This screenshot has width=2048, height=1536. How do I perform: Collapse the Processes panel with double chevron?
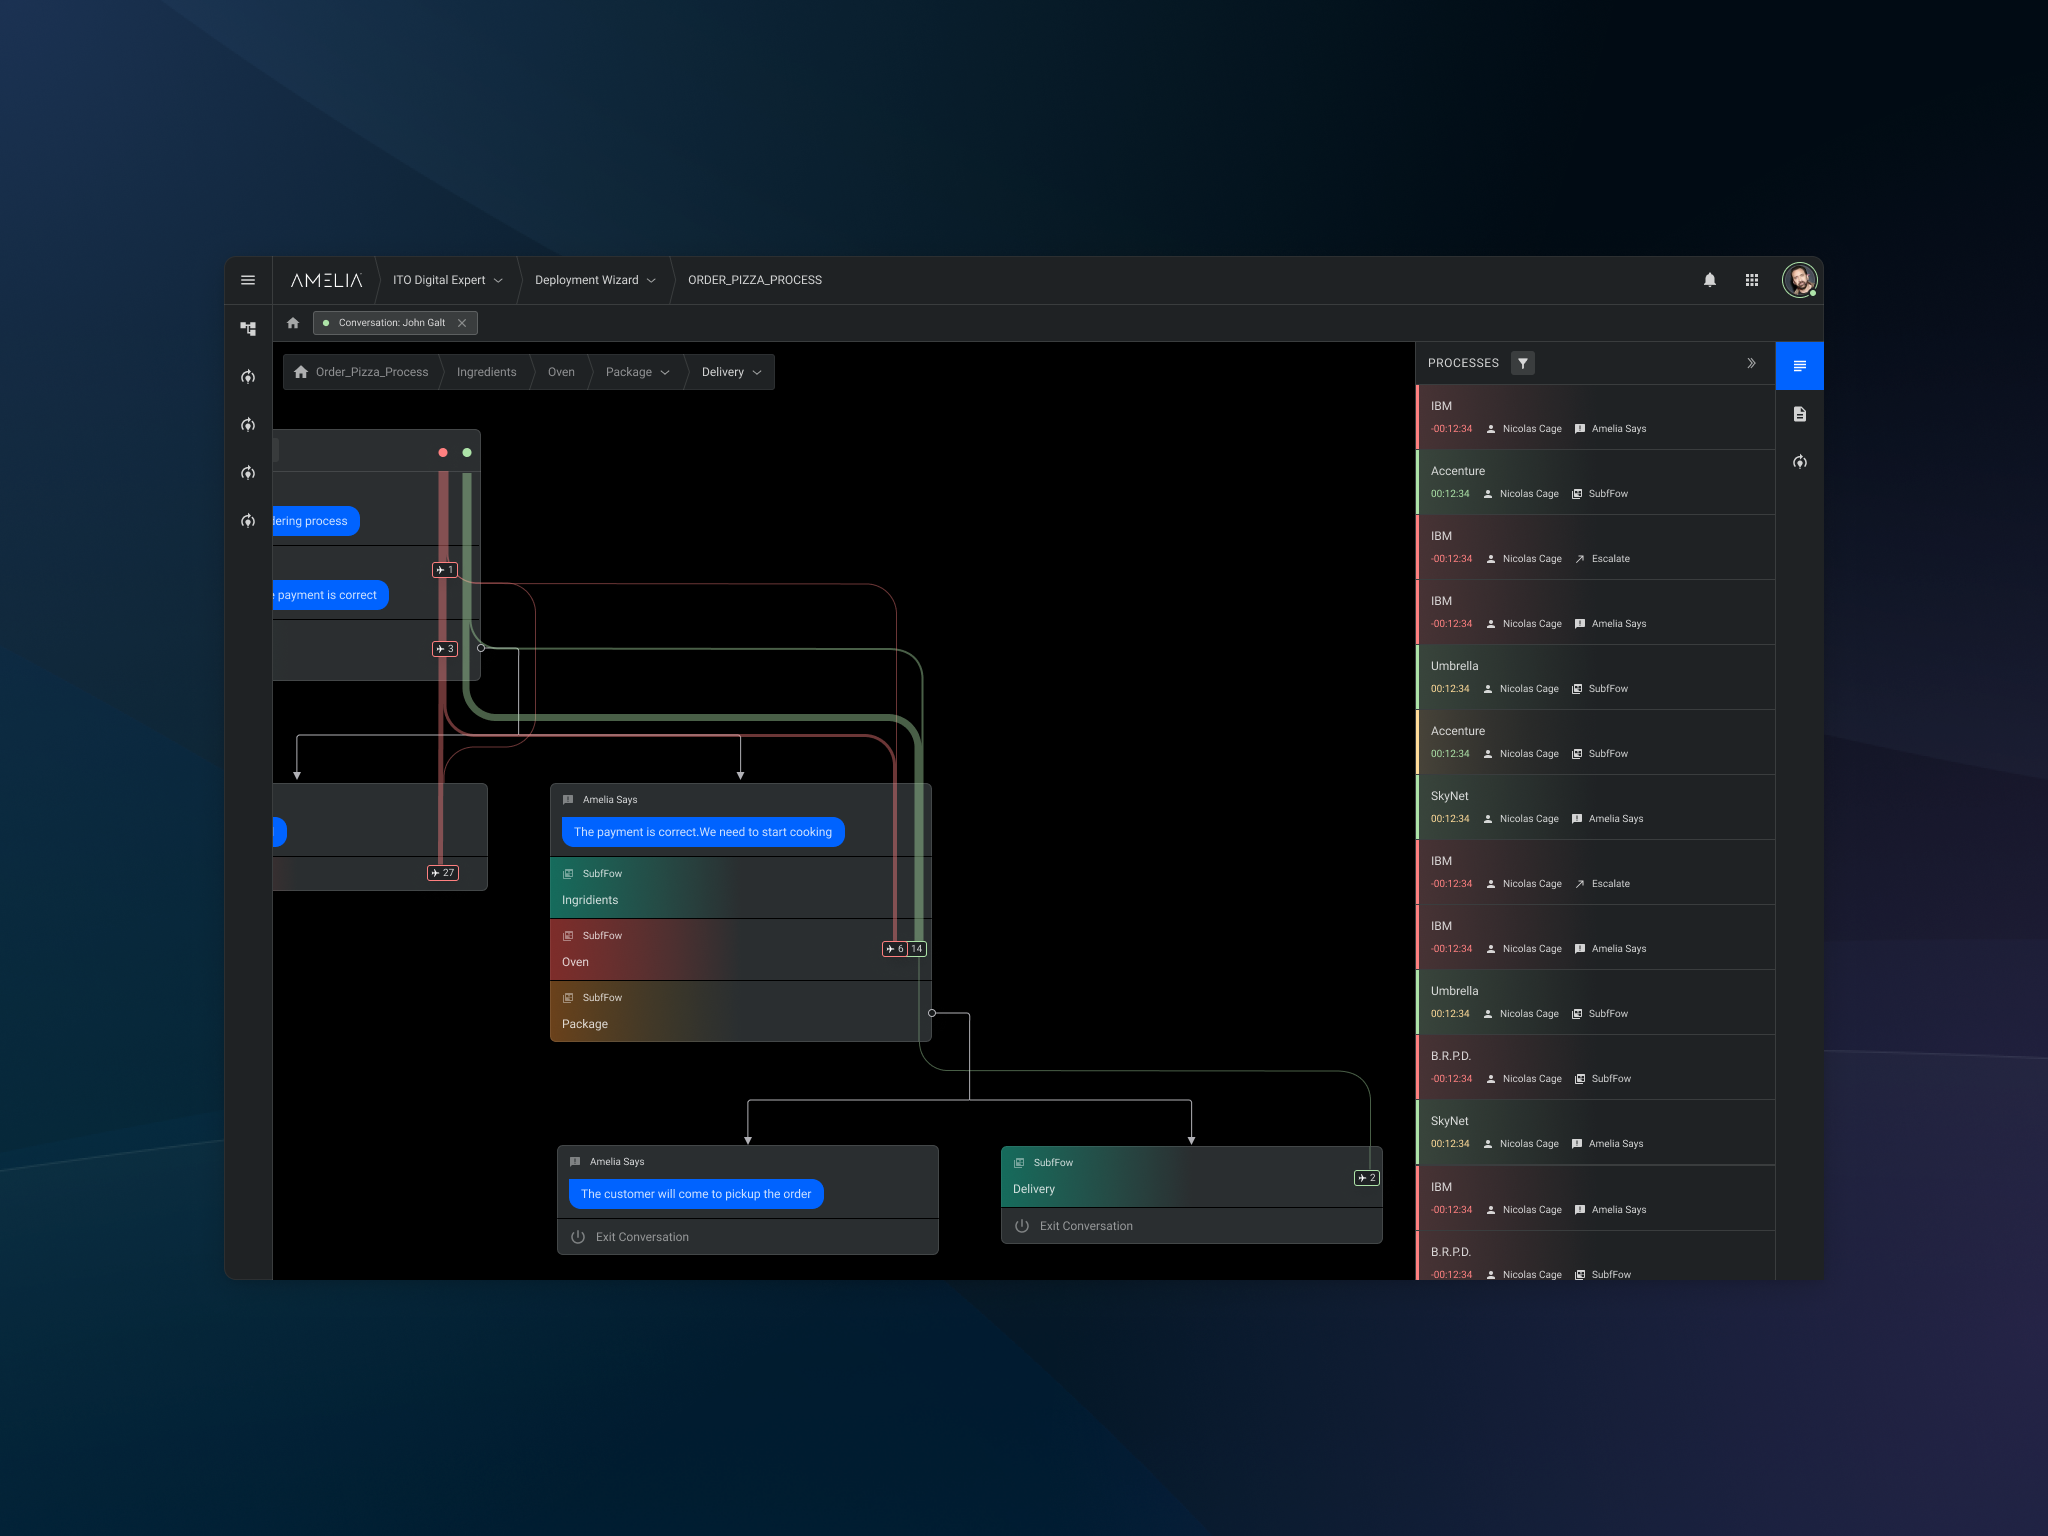click(1751, 363)
